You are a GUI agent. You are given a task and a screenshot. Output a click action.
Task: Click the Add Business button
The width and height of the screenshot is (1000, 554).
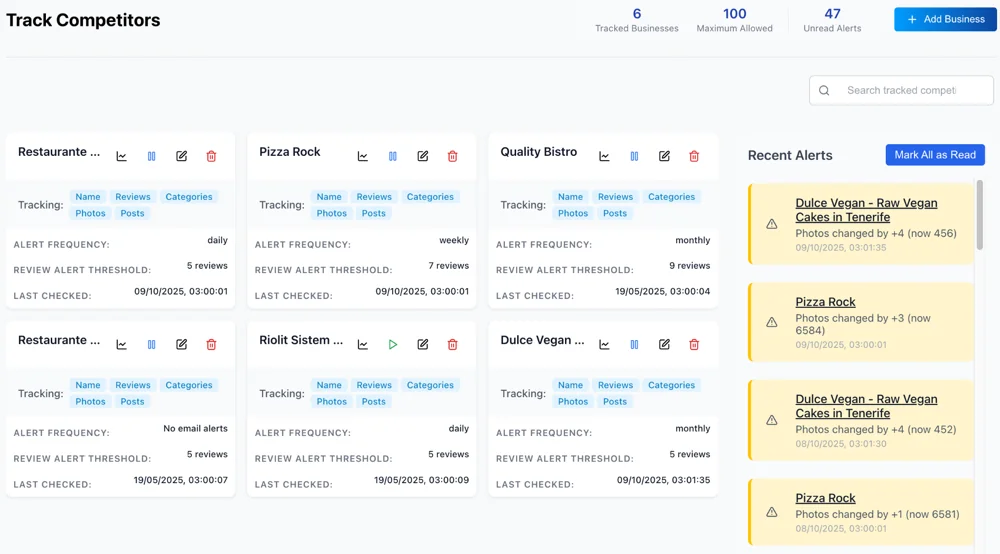pyautogui.click(x=945, y=19)
